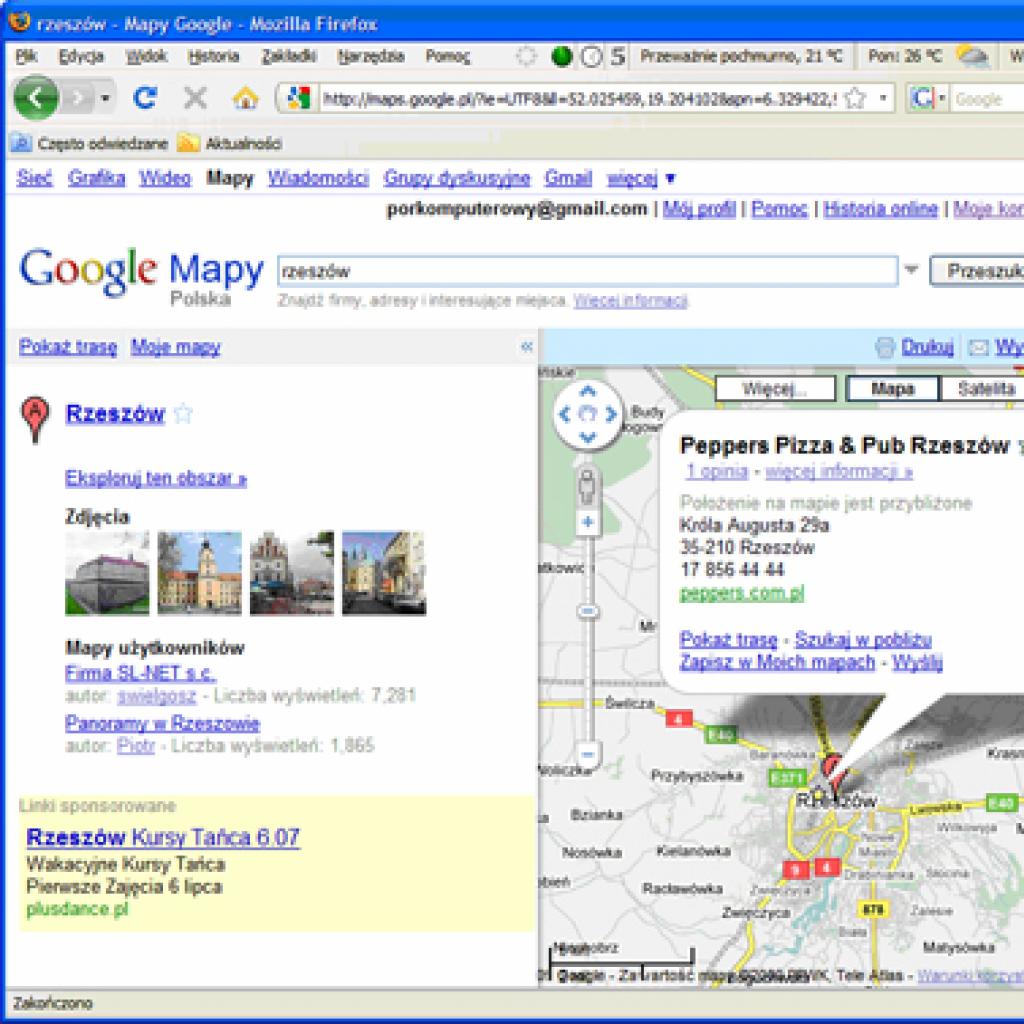The width and height of the screenshot is (1024, 1024).
Task: Click the Rzeszów result title link
Action: [115, 413]
